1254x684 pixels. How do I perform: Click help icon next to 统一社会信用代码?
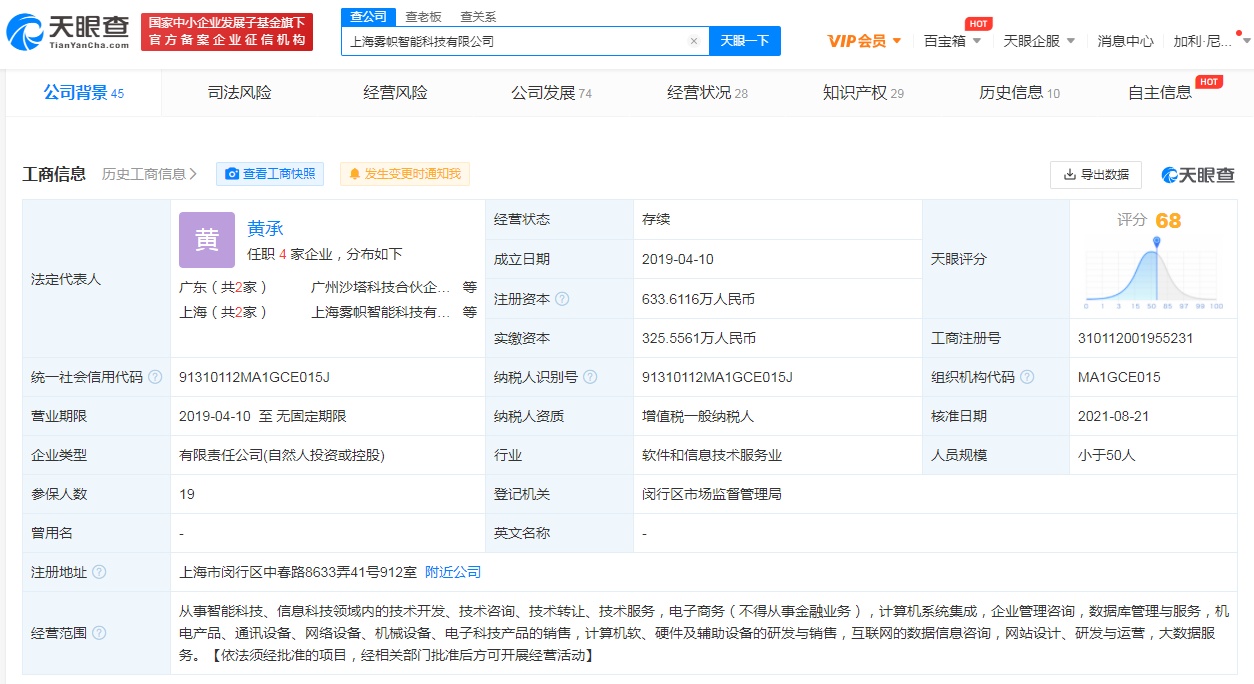[155, 377]
